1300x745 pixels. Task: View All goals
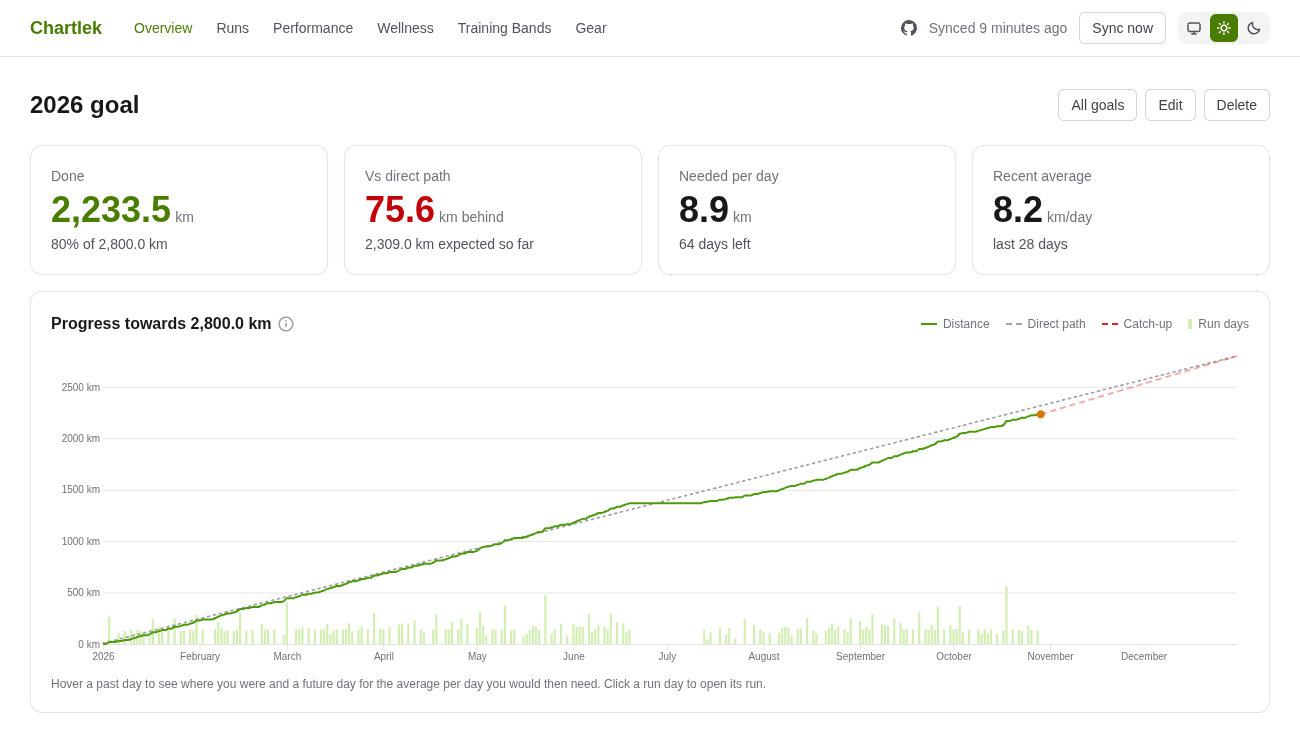1097,105
